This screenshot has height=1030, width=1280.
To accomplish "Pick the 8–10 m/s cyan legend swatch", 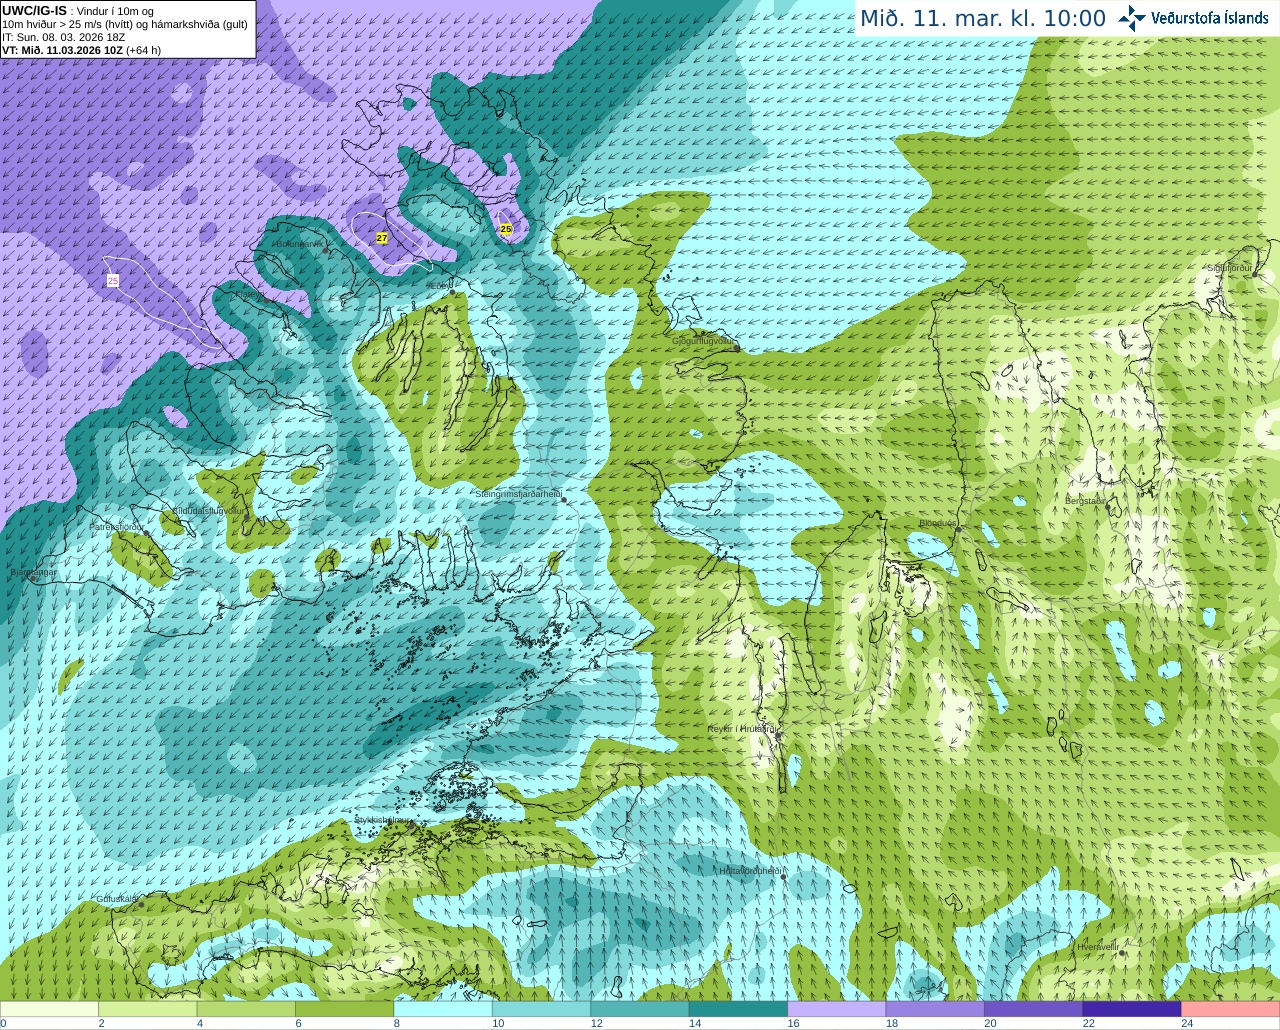I will click(443, 1009).
